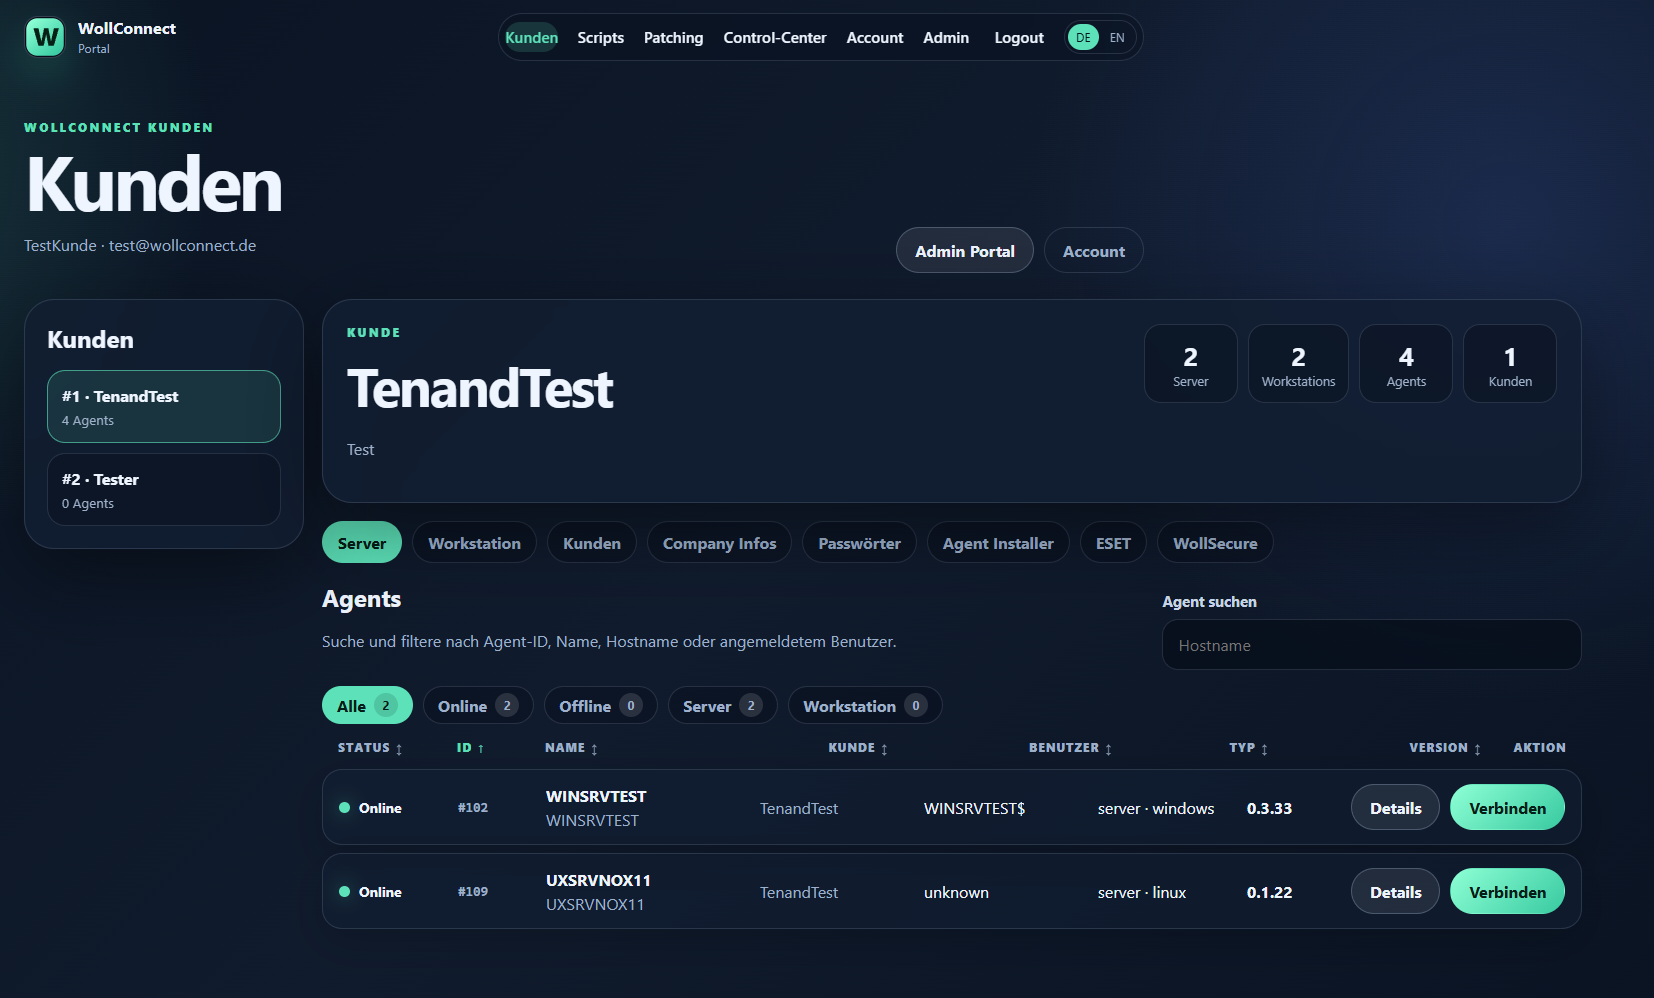Click Verbinden for UXSRVNOX11 agent

pos(1507,892)
